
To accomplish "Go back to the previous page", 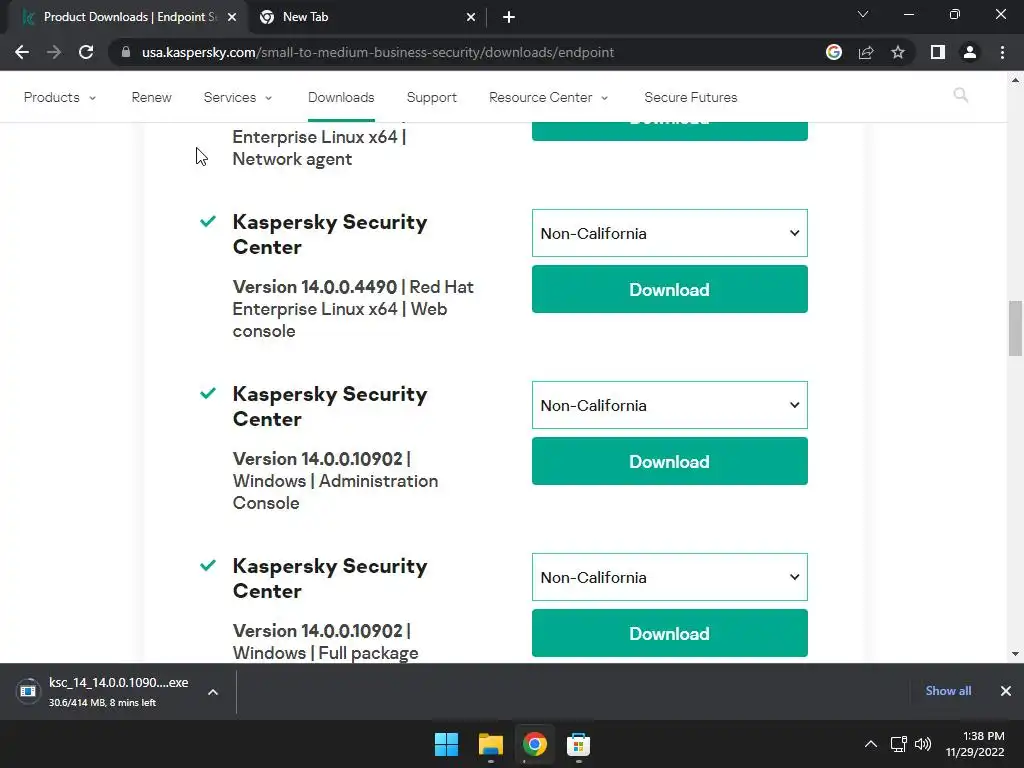I will [x=22, y=52].
